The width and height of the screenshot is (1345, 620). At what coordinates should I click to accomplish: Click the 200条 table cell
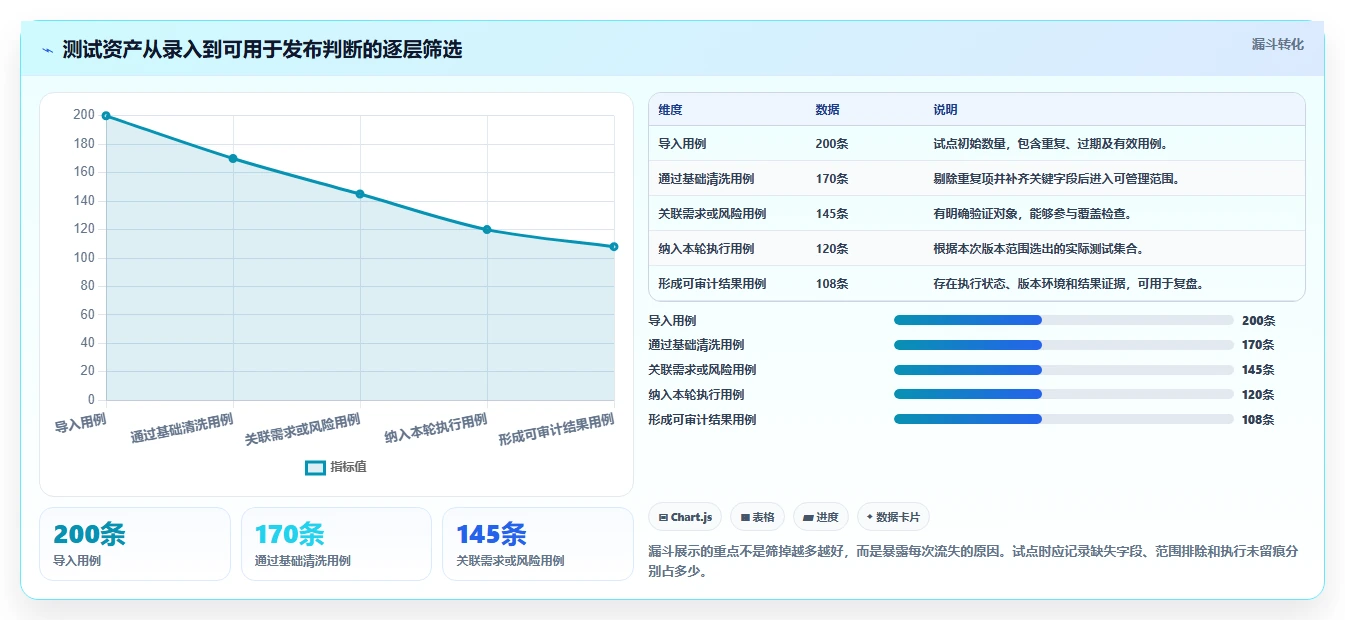832,144
